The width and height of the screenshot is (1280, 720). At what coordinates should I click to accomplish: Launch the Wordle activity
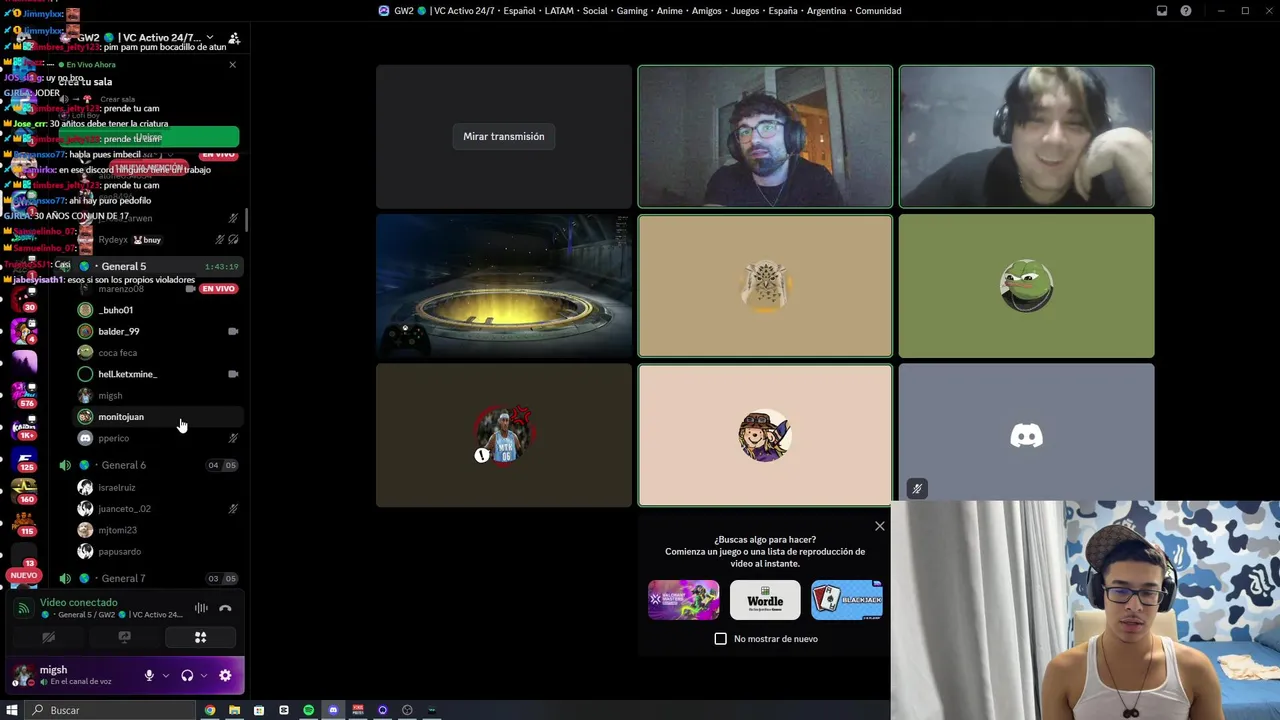(765, 600)
